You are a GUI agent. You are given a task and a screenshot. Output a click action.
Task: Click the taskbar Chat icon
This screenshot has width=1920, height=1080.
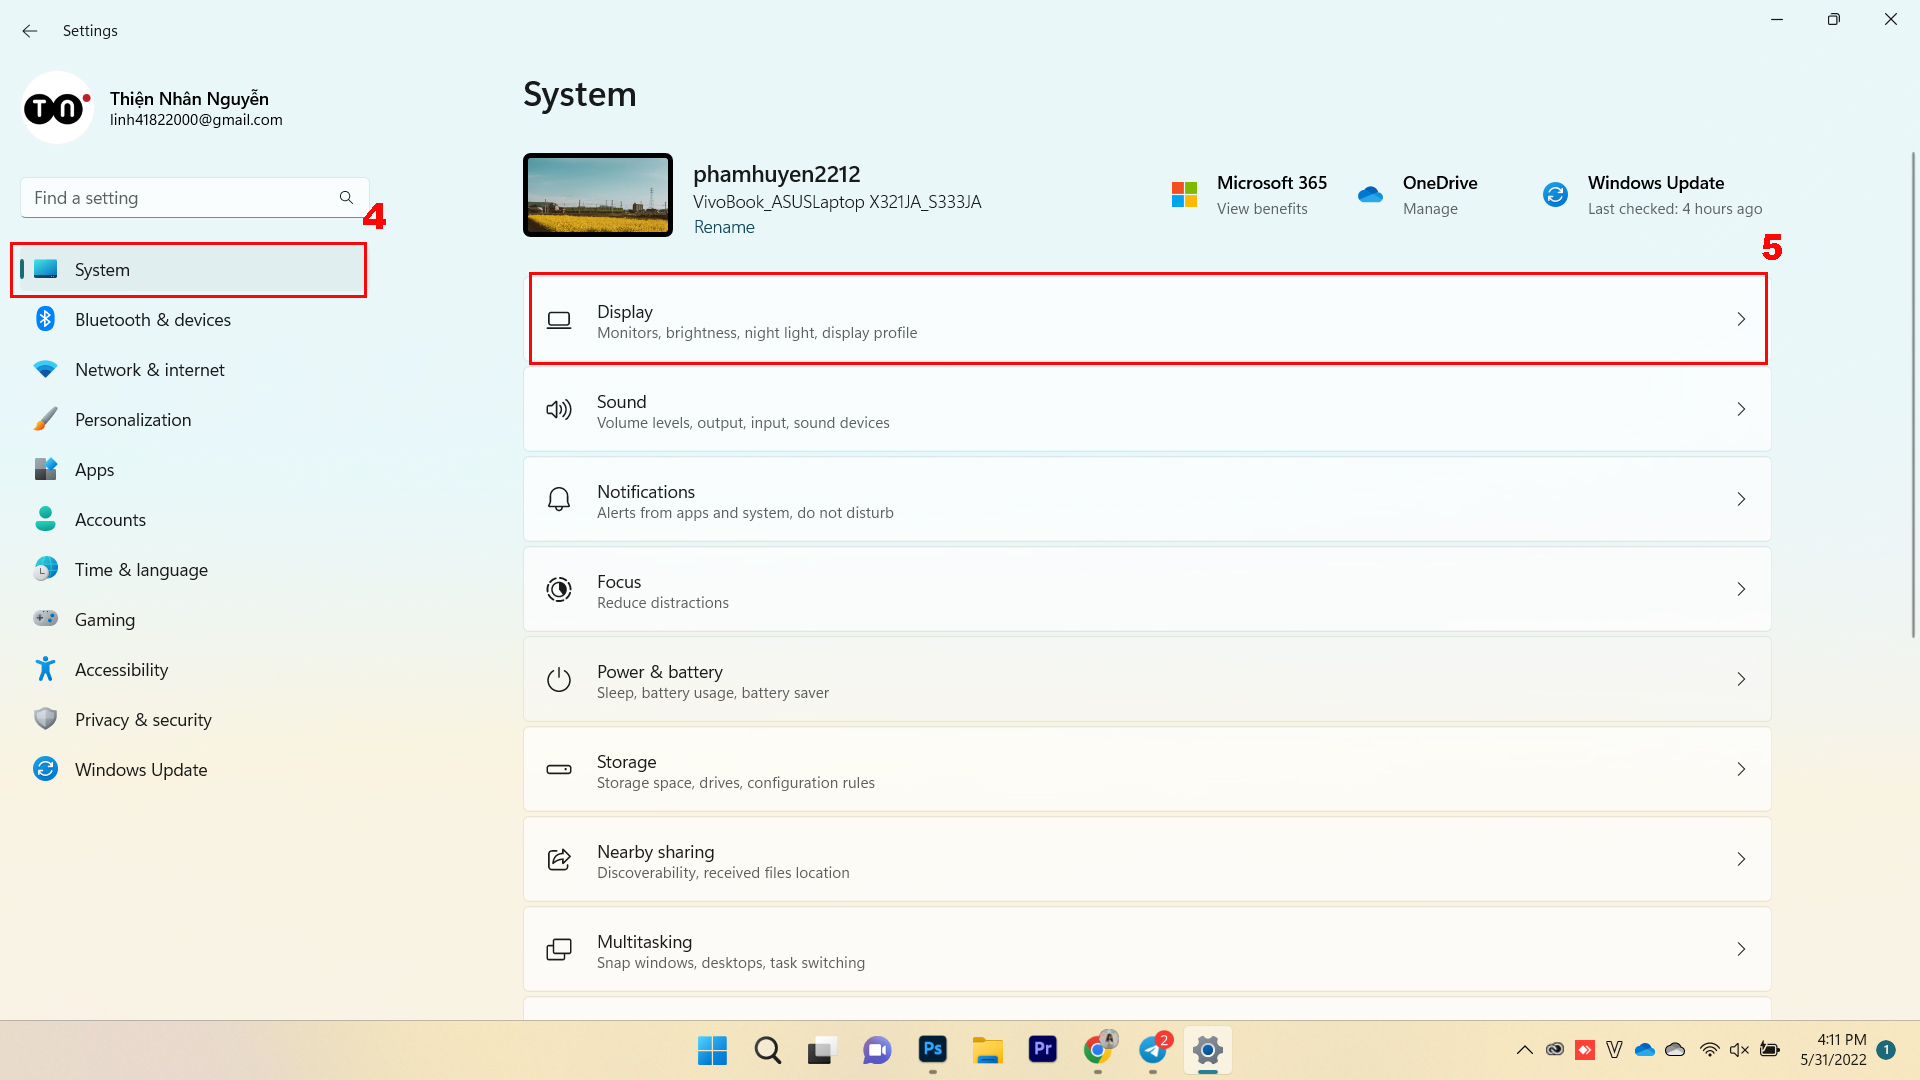(877, 1050)
